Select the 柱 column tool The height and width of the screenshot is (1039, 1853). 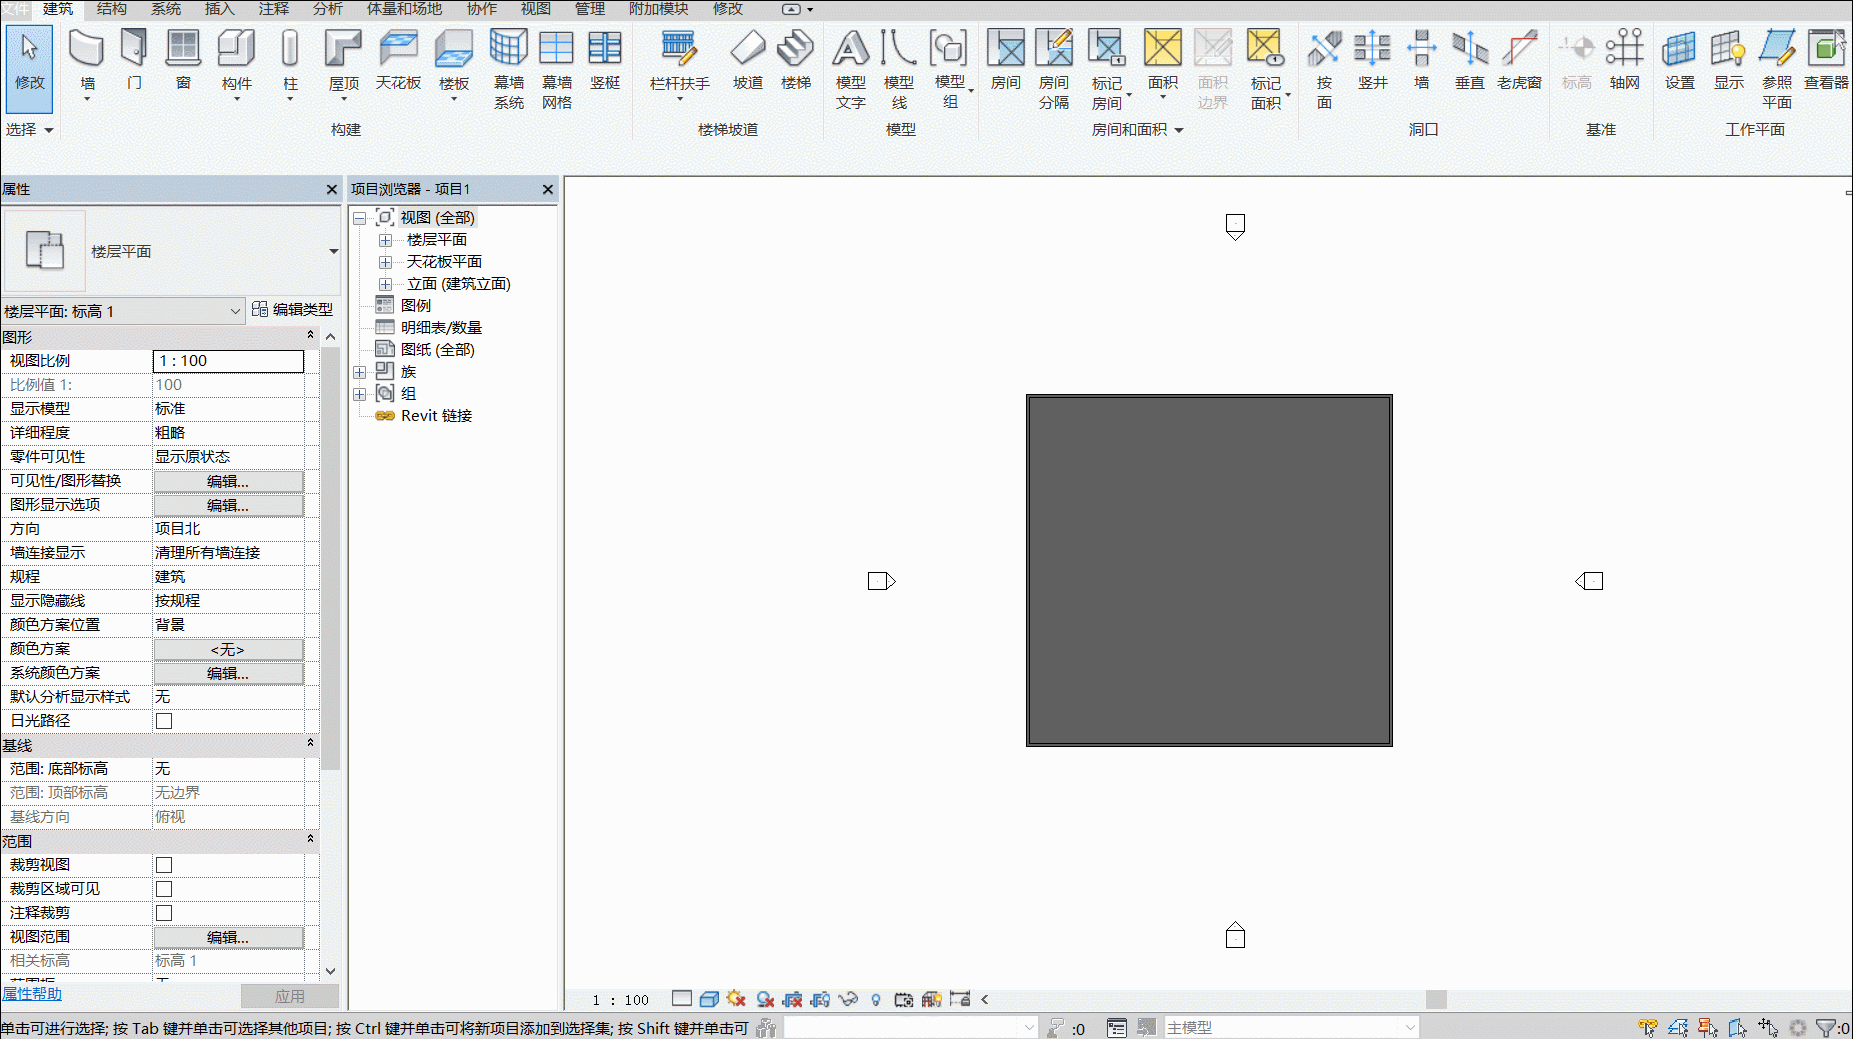pyautogui.click(x=290, y=62)
